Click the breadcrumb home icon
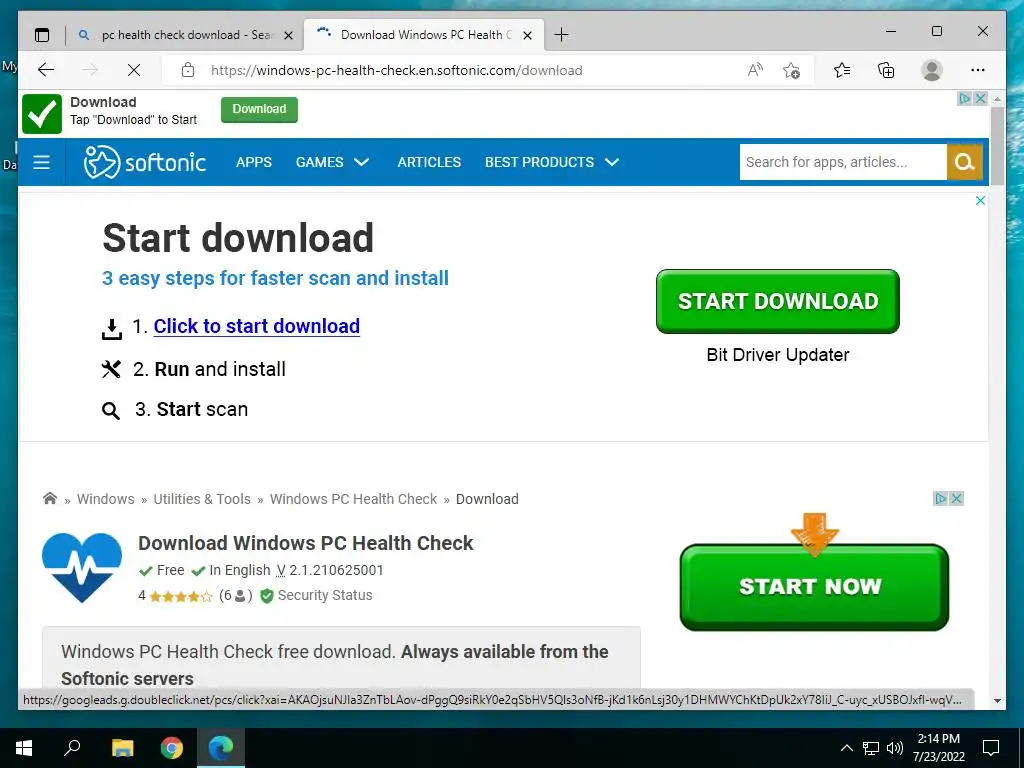Image resolution: width=1024 pixels, height=768 pixels. pos(50,499)
